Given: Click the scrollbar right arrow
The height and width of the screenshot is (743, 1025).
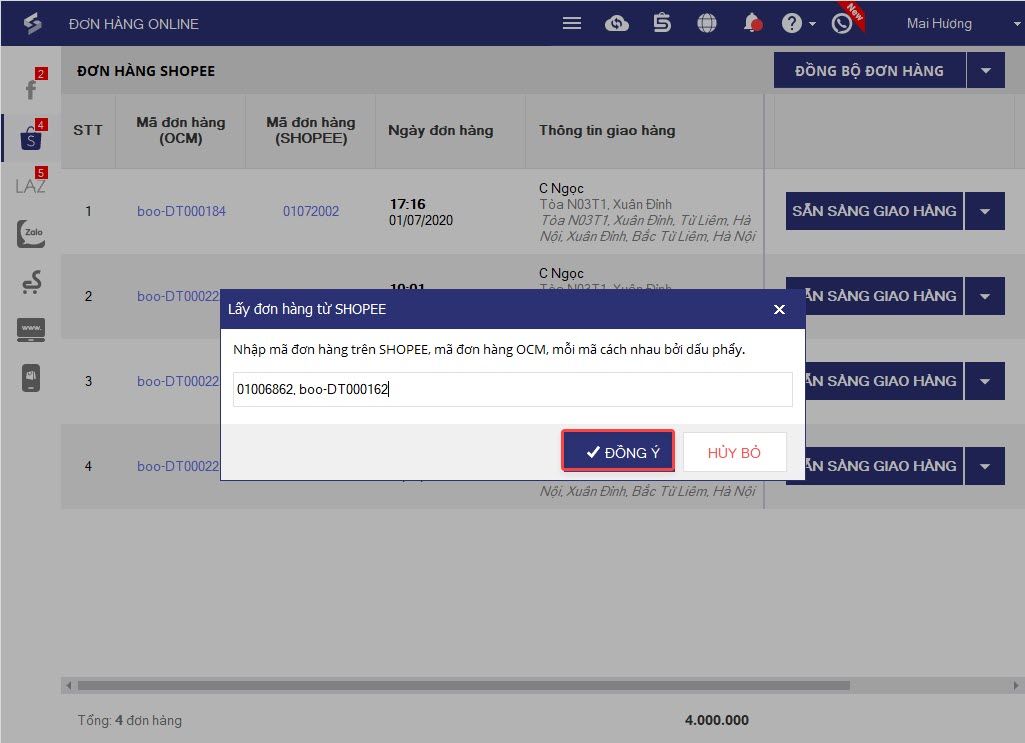Looking at the screenshot, I should tap(1016, 685).
